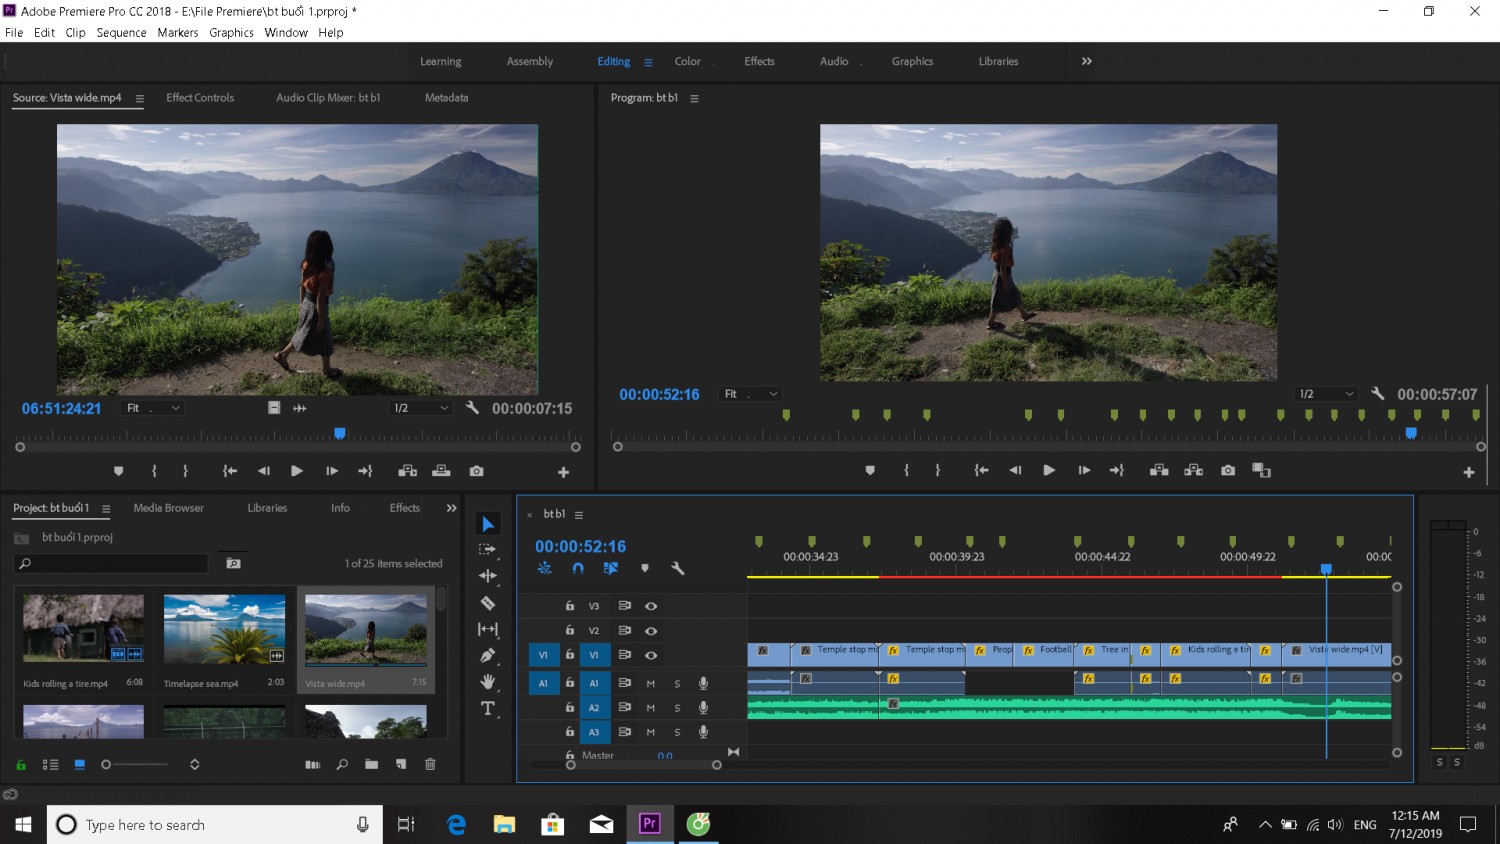Open the Media Browser tab
1500x844 pixels.
click(x=168, y=508)
